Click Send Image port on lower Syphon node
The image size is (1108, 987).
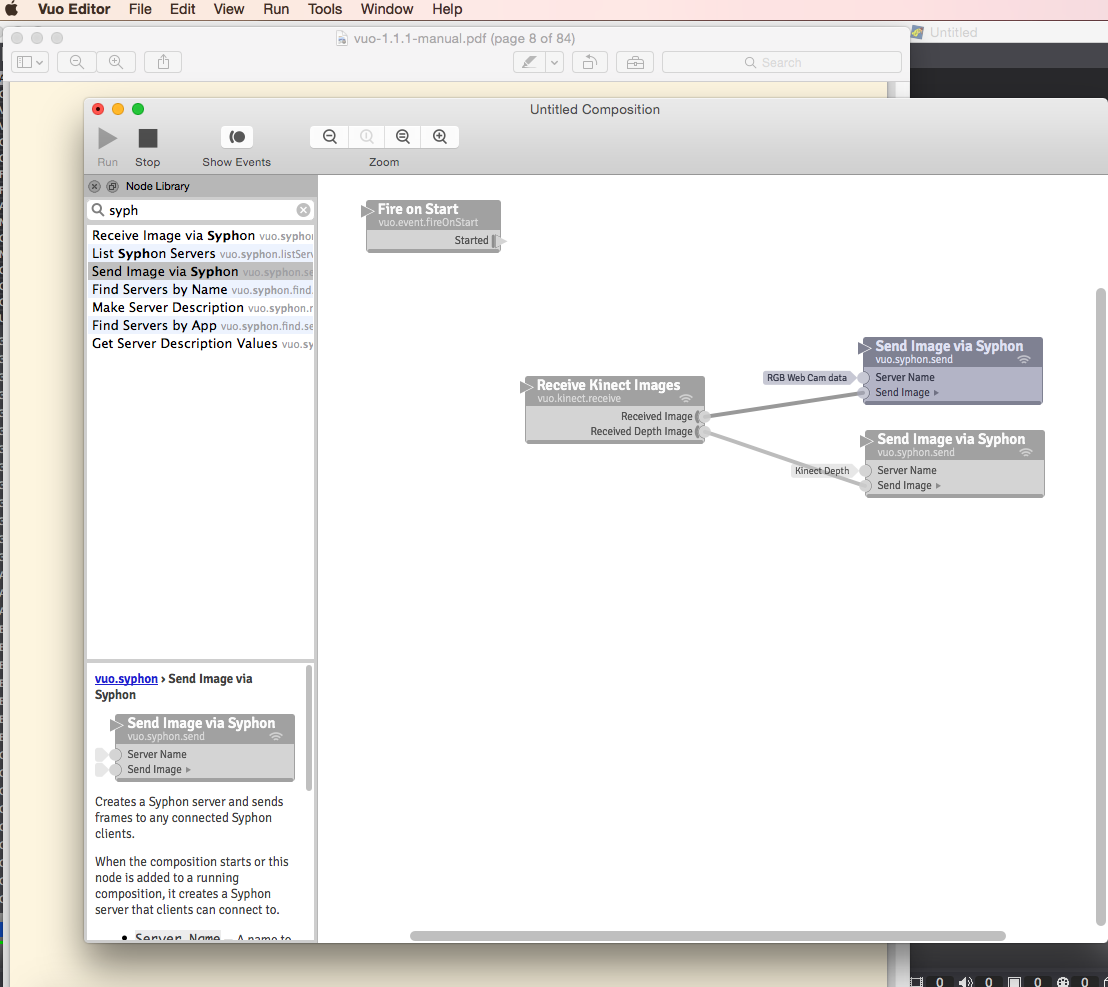click(866, 485)
